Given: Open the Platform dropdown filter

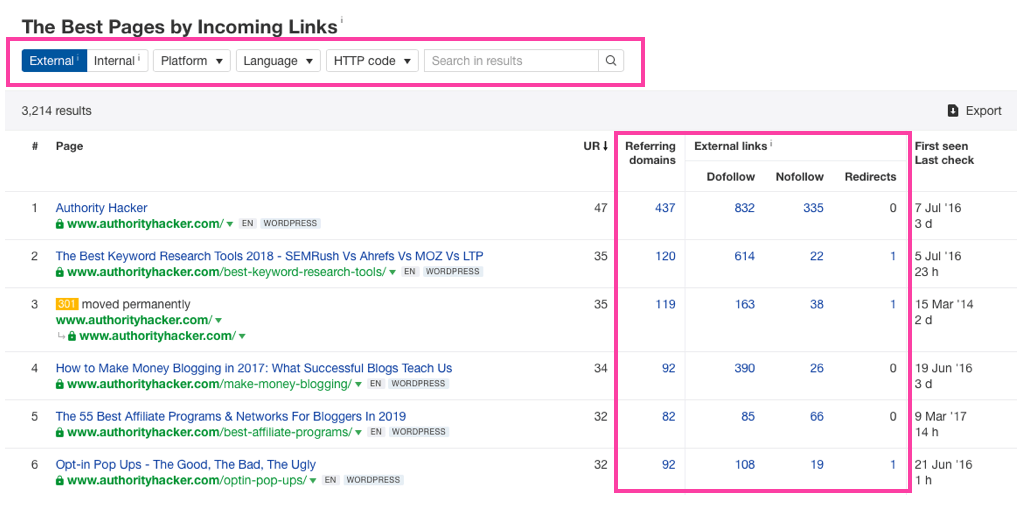Looking at the screenshot, I should [192, 61].
